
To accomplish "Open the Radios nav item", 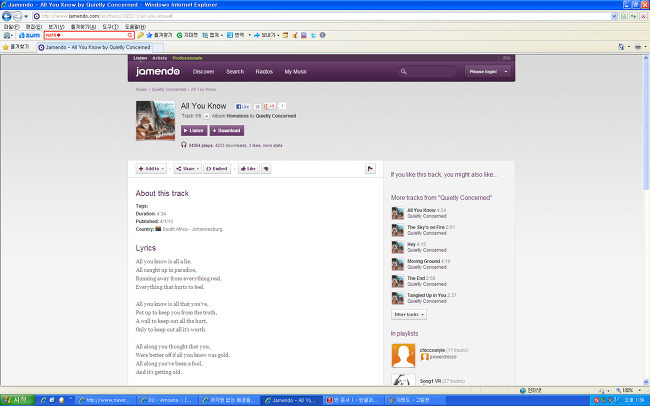I will [x=264, y=72].
